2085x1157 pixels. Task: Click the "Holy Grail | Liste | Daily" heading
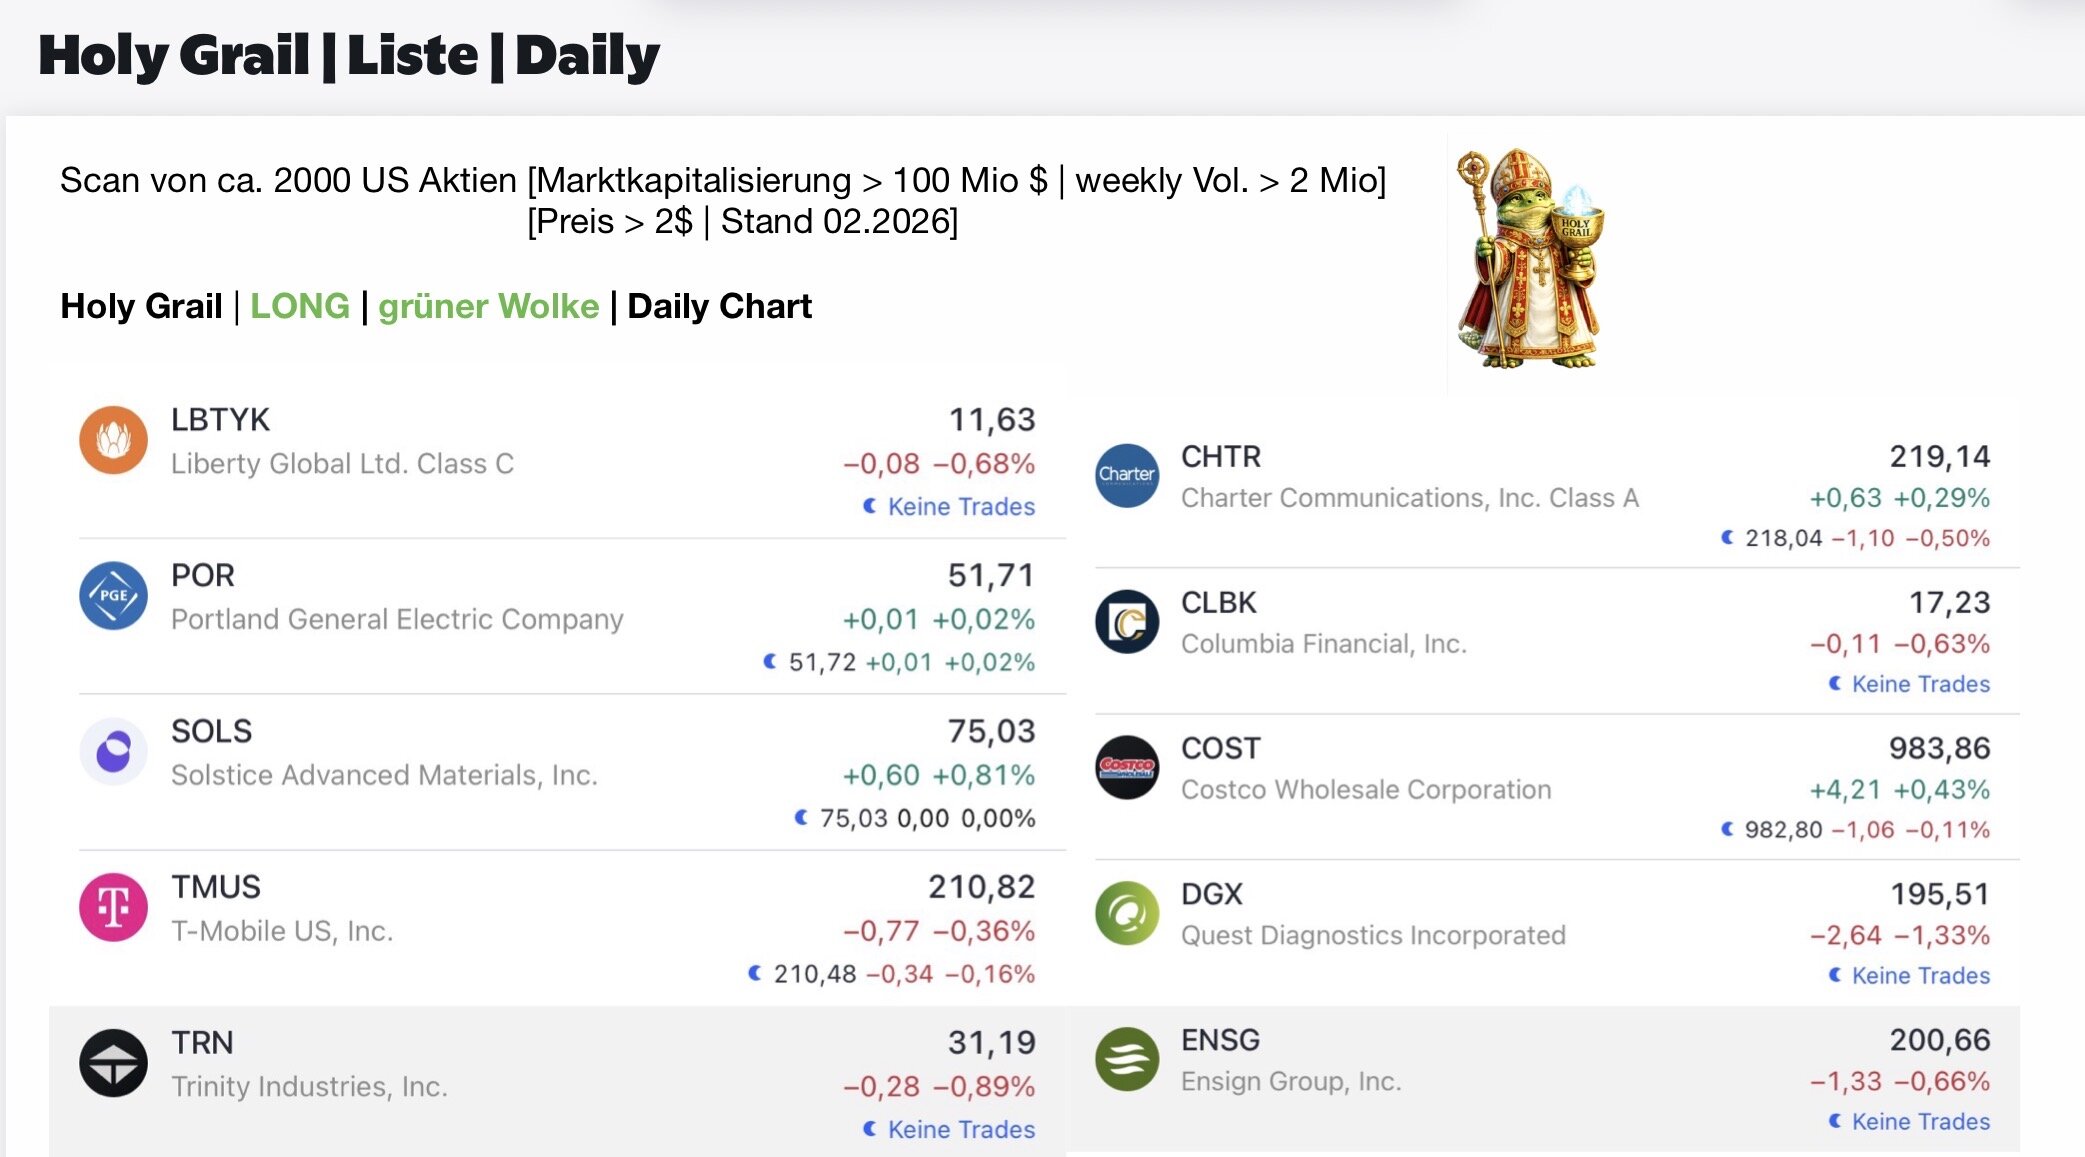tap(349, 55)
